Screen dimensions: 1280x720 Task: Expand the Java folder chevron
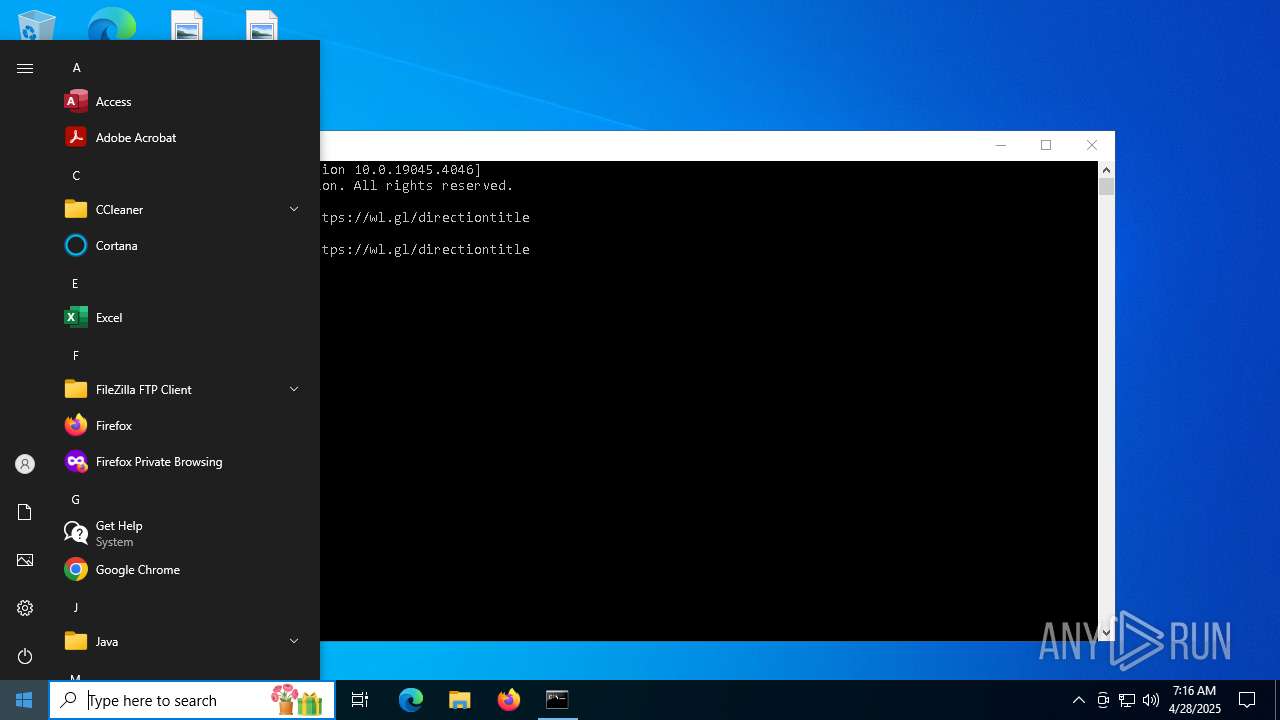[x=294, y=641]
